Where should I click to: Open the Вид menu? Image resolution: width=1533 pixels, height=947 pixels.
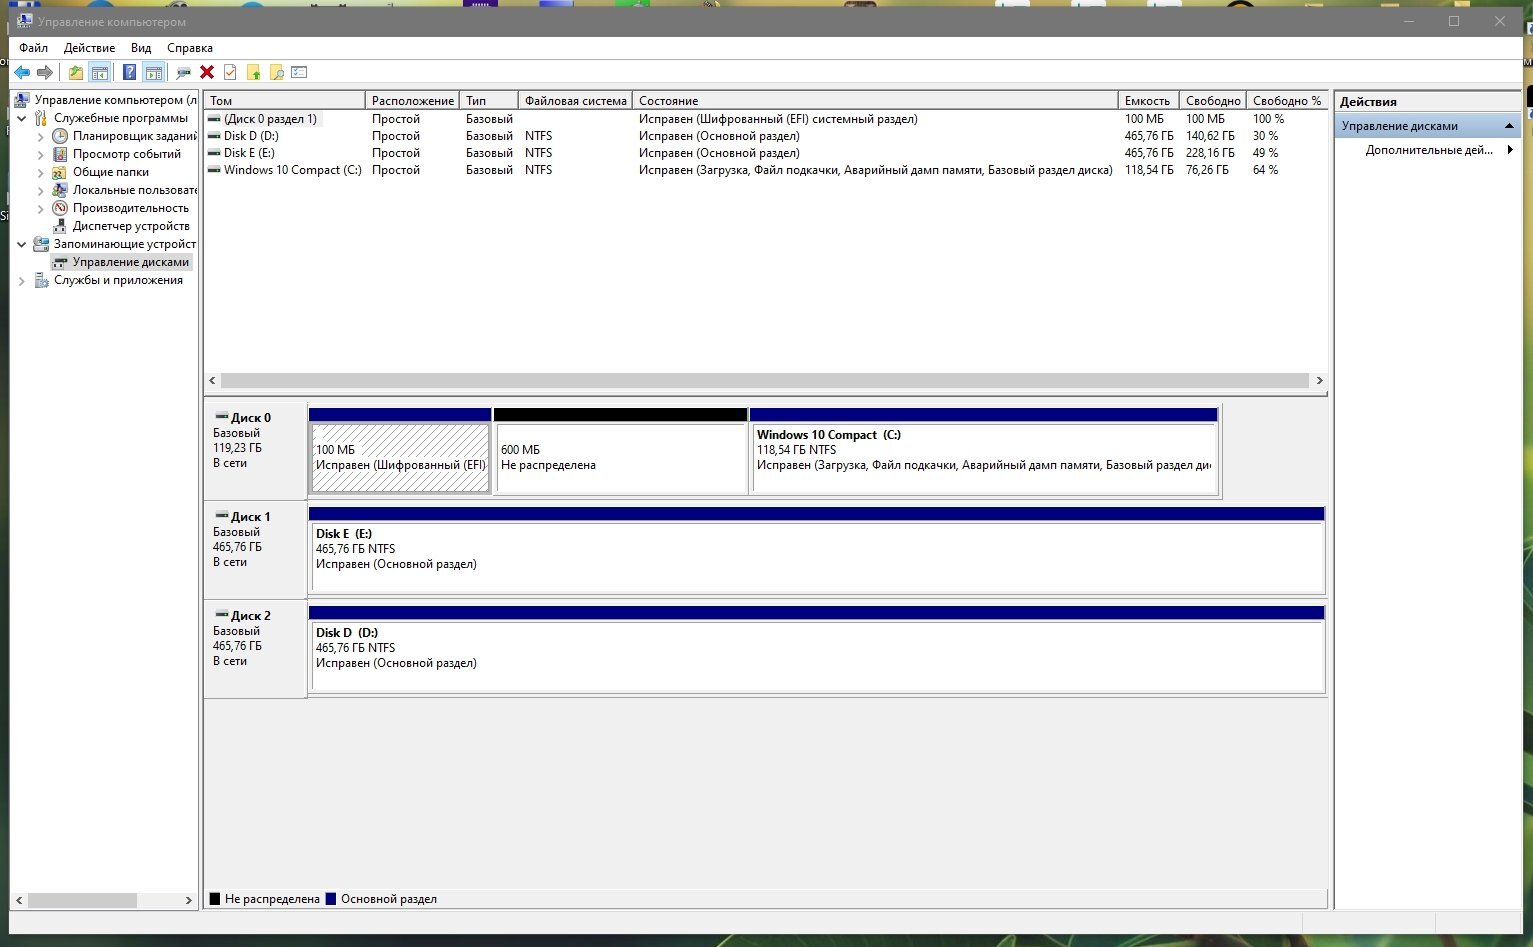[141, 48]
